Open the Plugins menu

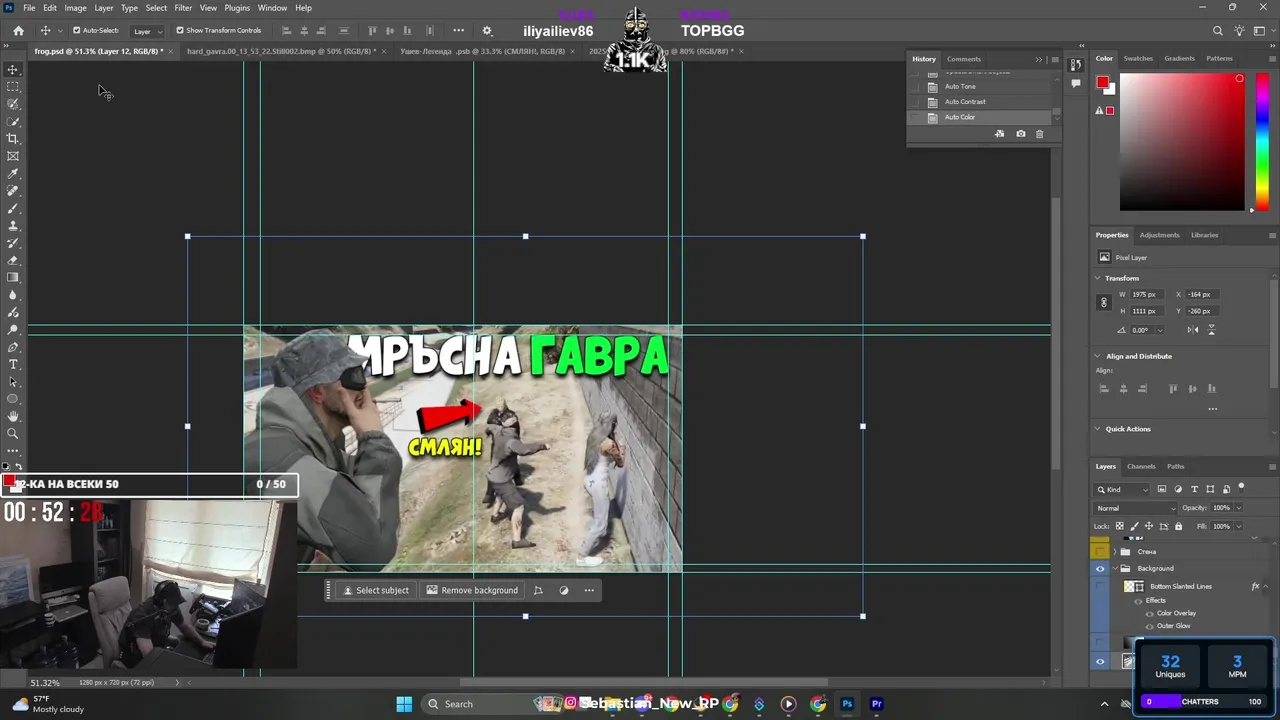click(237, 8)
